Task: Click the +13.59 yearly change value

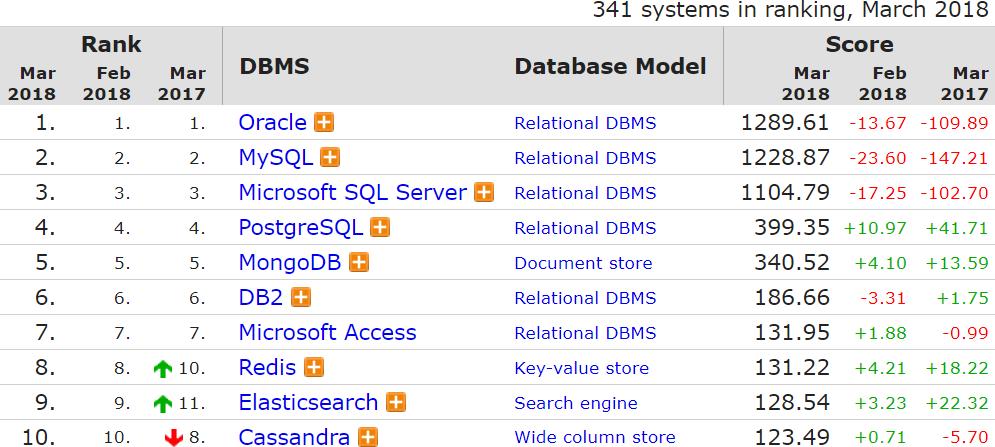Action: tap(957, 263)
